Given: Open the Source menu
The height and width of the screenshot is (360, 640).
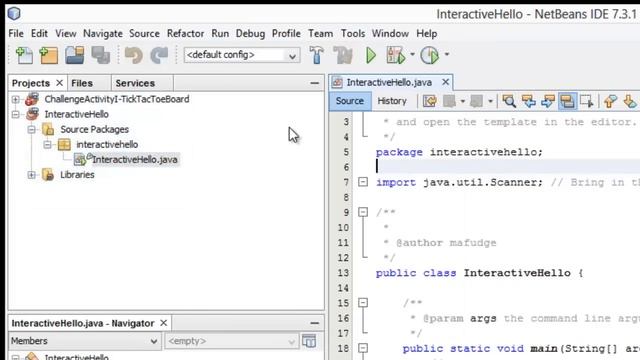Looking at the screenshot, I should 144,33.
